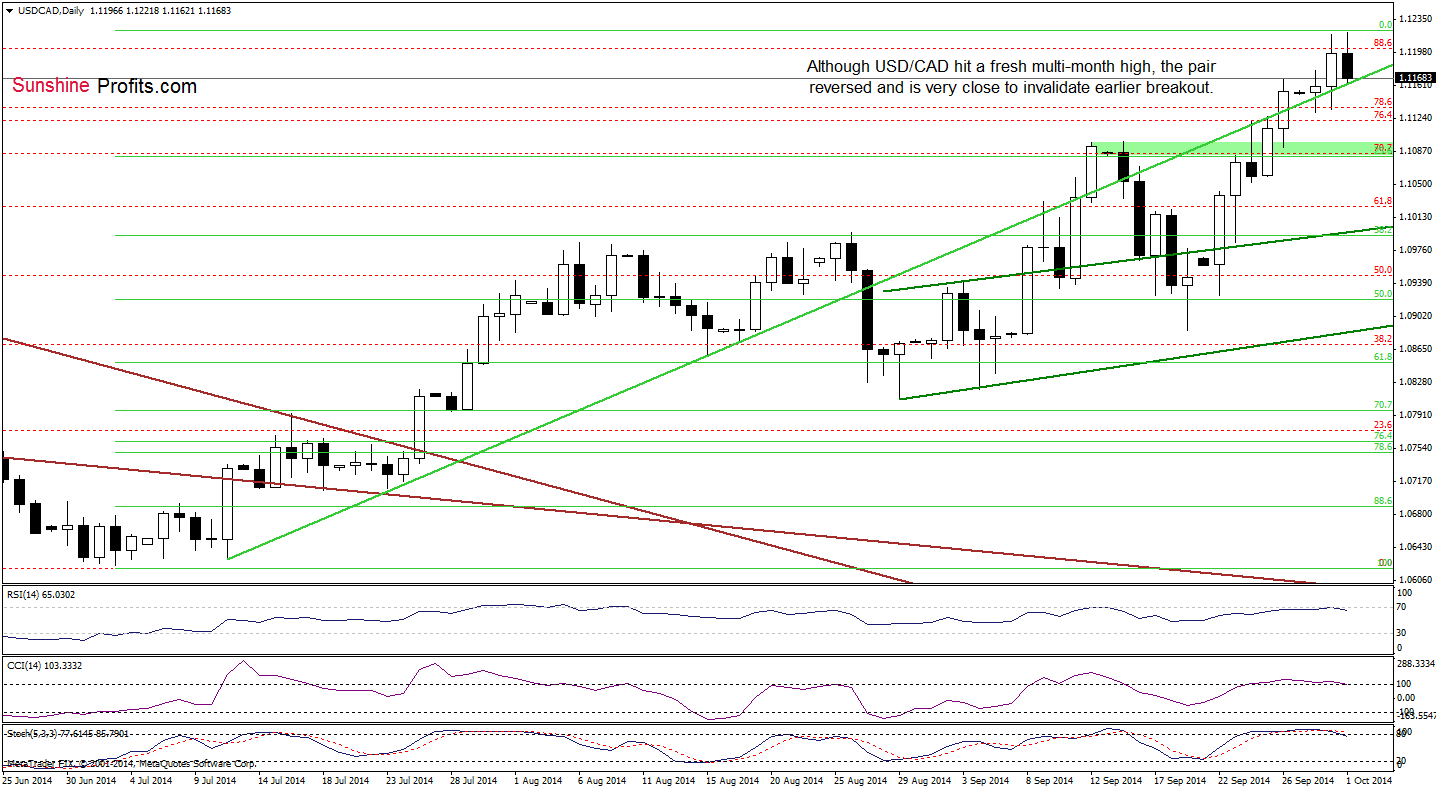This screenshot has width=1436, height=789.
Task: Click the 30 Jun 2014 date label
Action: point(90,780)
